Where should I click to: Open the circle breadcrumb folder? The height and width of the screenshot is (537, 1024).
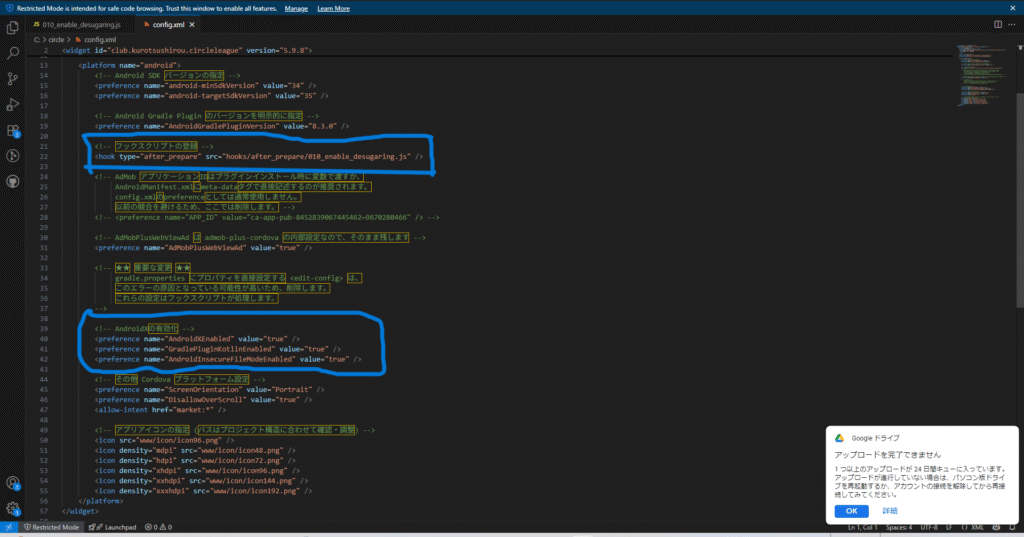[x=56, y=40]
